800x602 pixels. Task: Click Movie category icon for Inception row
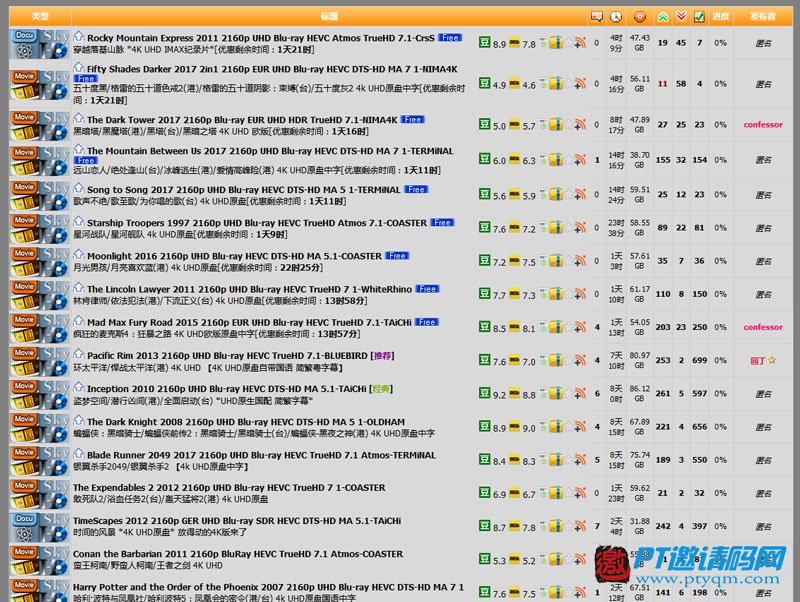tap(24, 394)
